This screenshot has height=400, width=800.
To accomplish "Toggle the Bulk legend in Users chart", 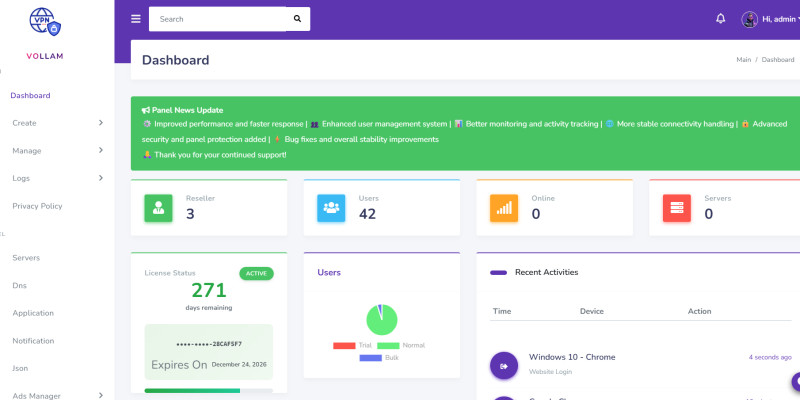I will click(x=380, y=357).
